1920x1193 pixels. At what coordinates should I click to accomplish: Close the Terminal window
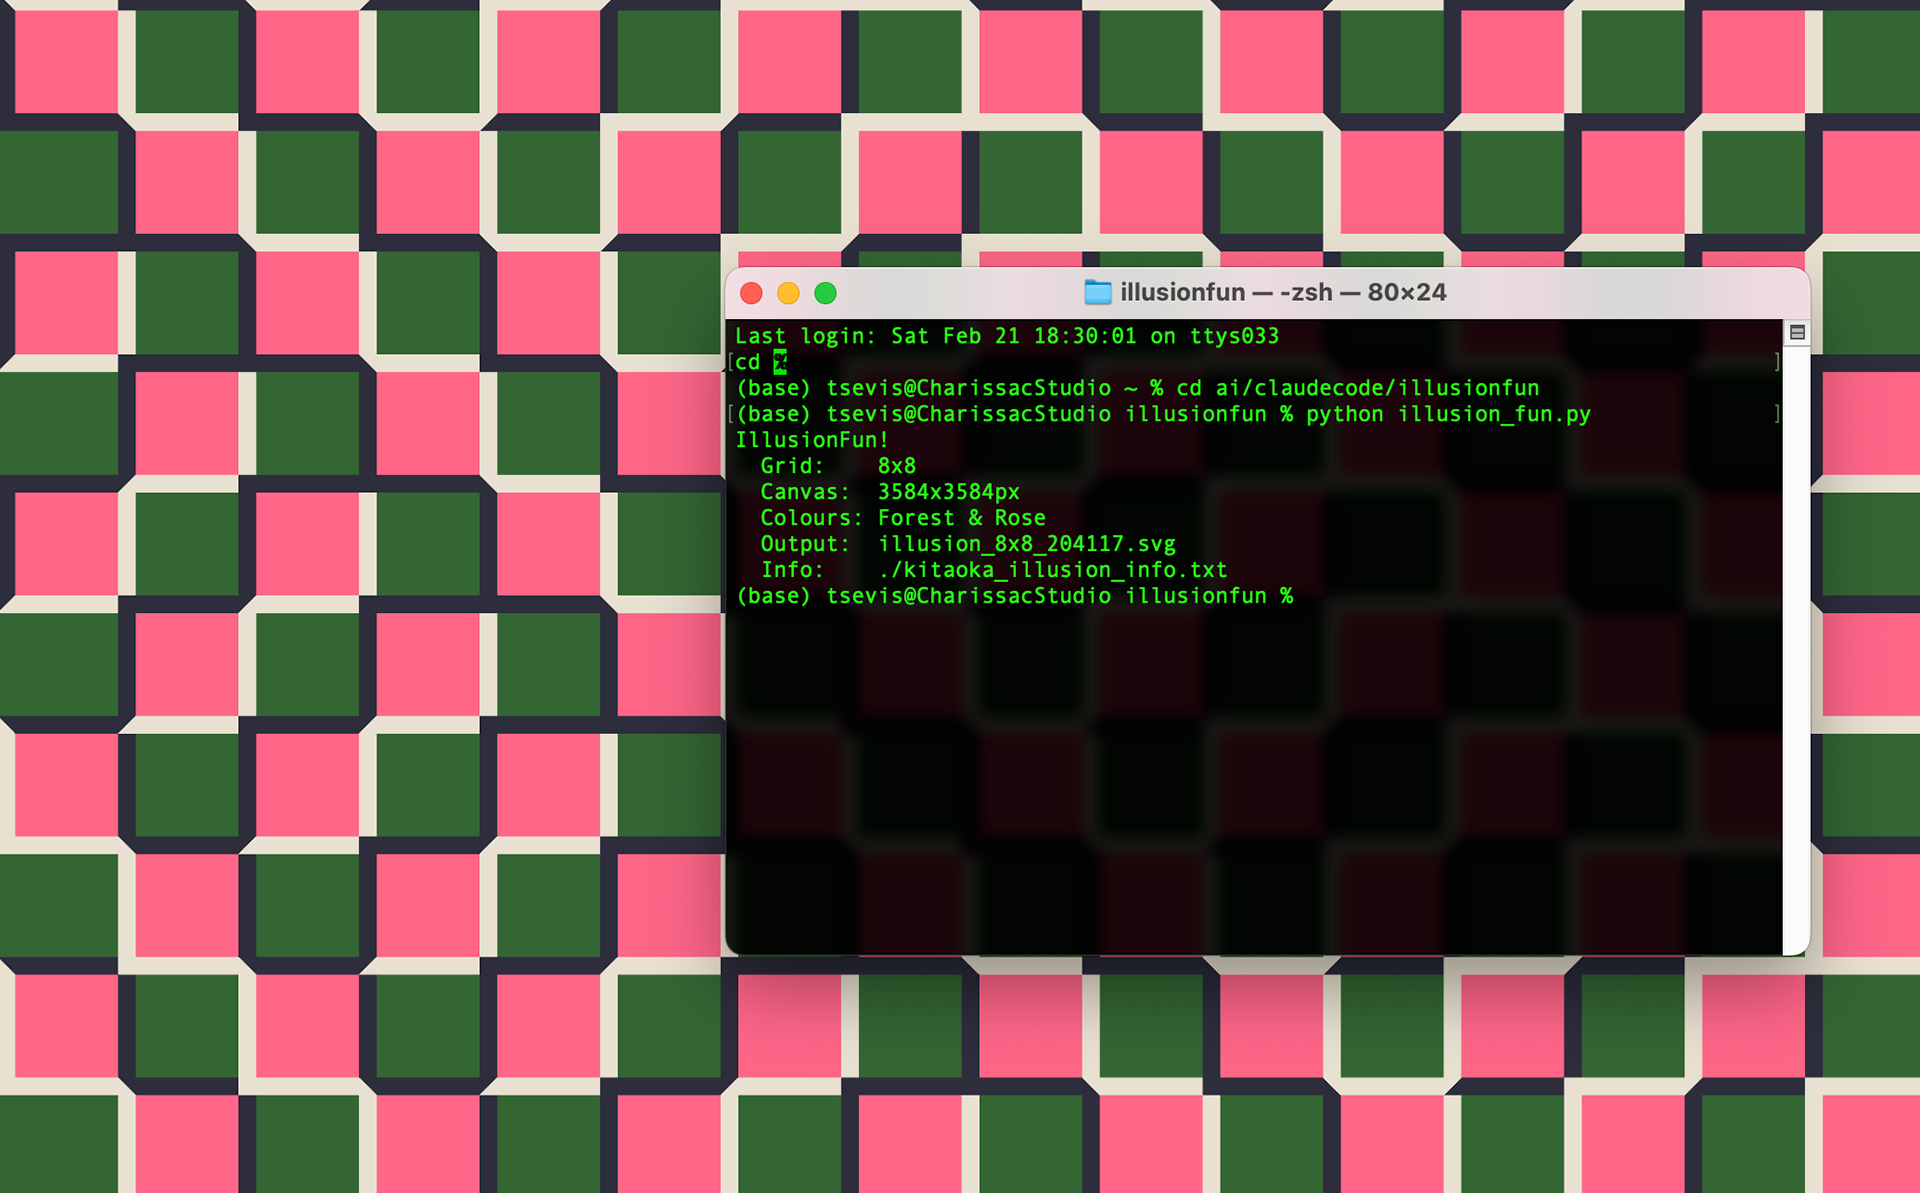pos(751,293)
